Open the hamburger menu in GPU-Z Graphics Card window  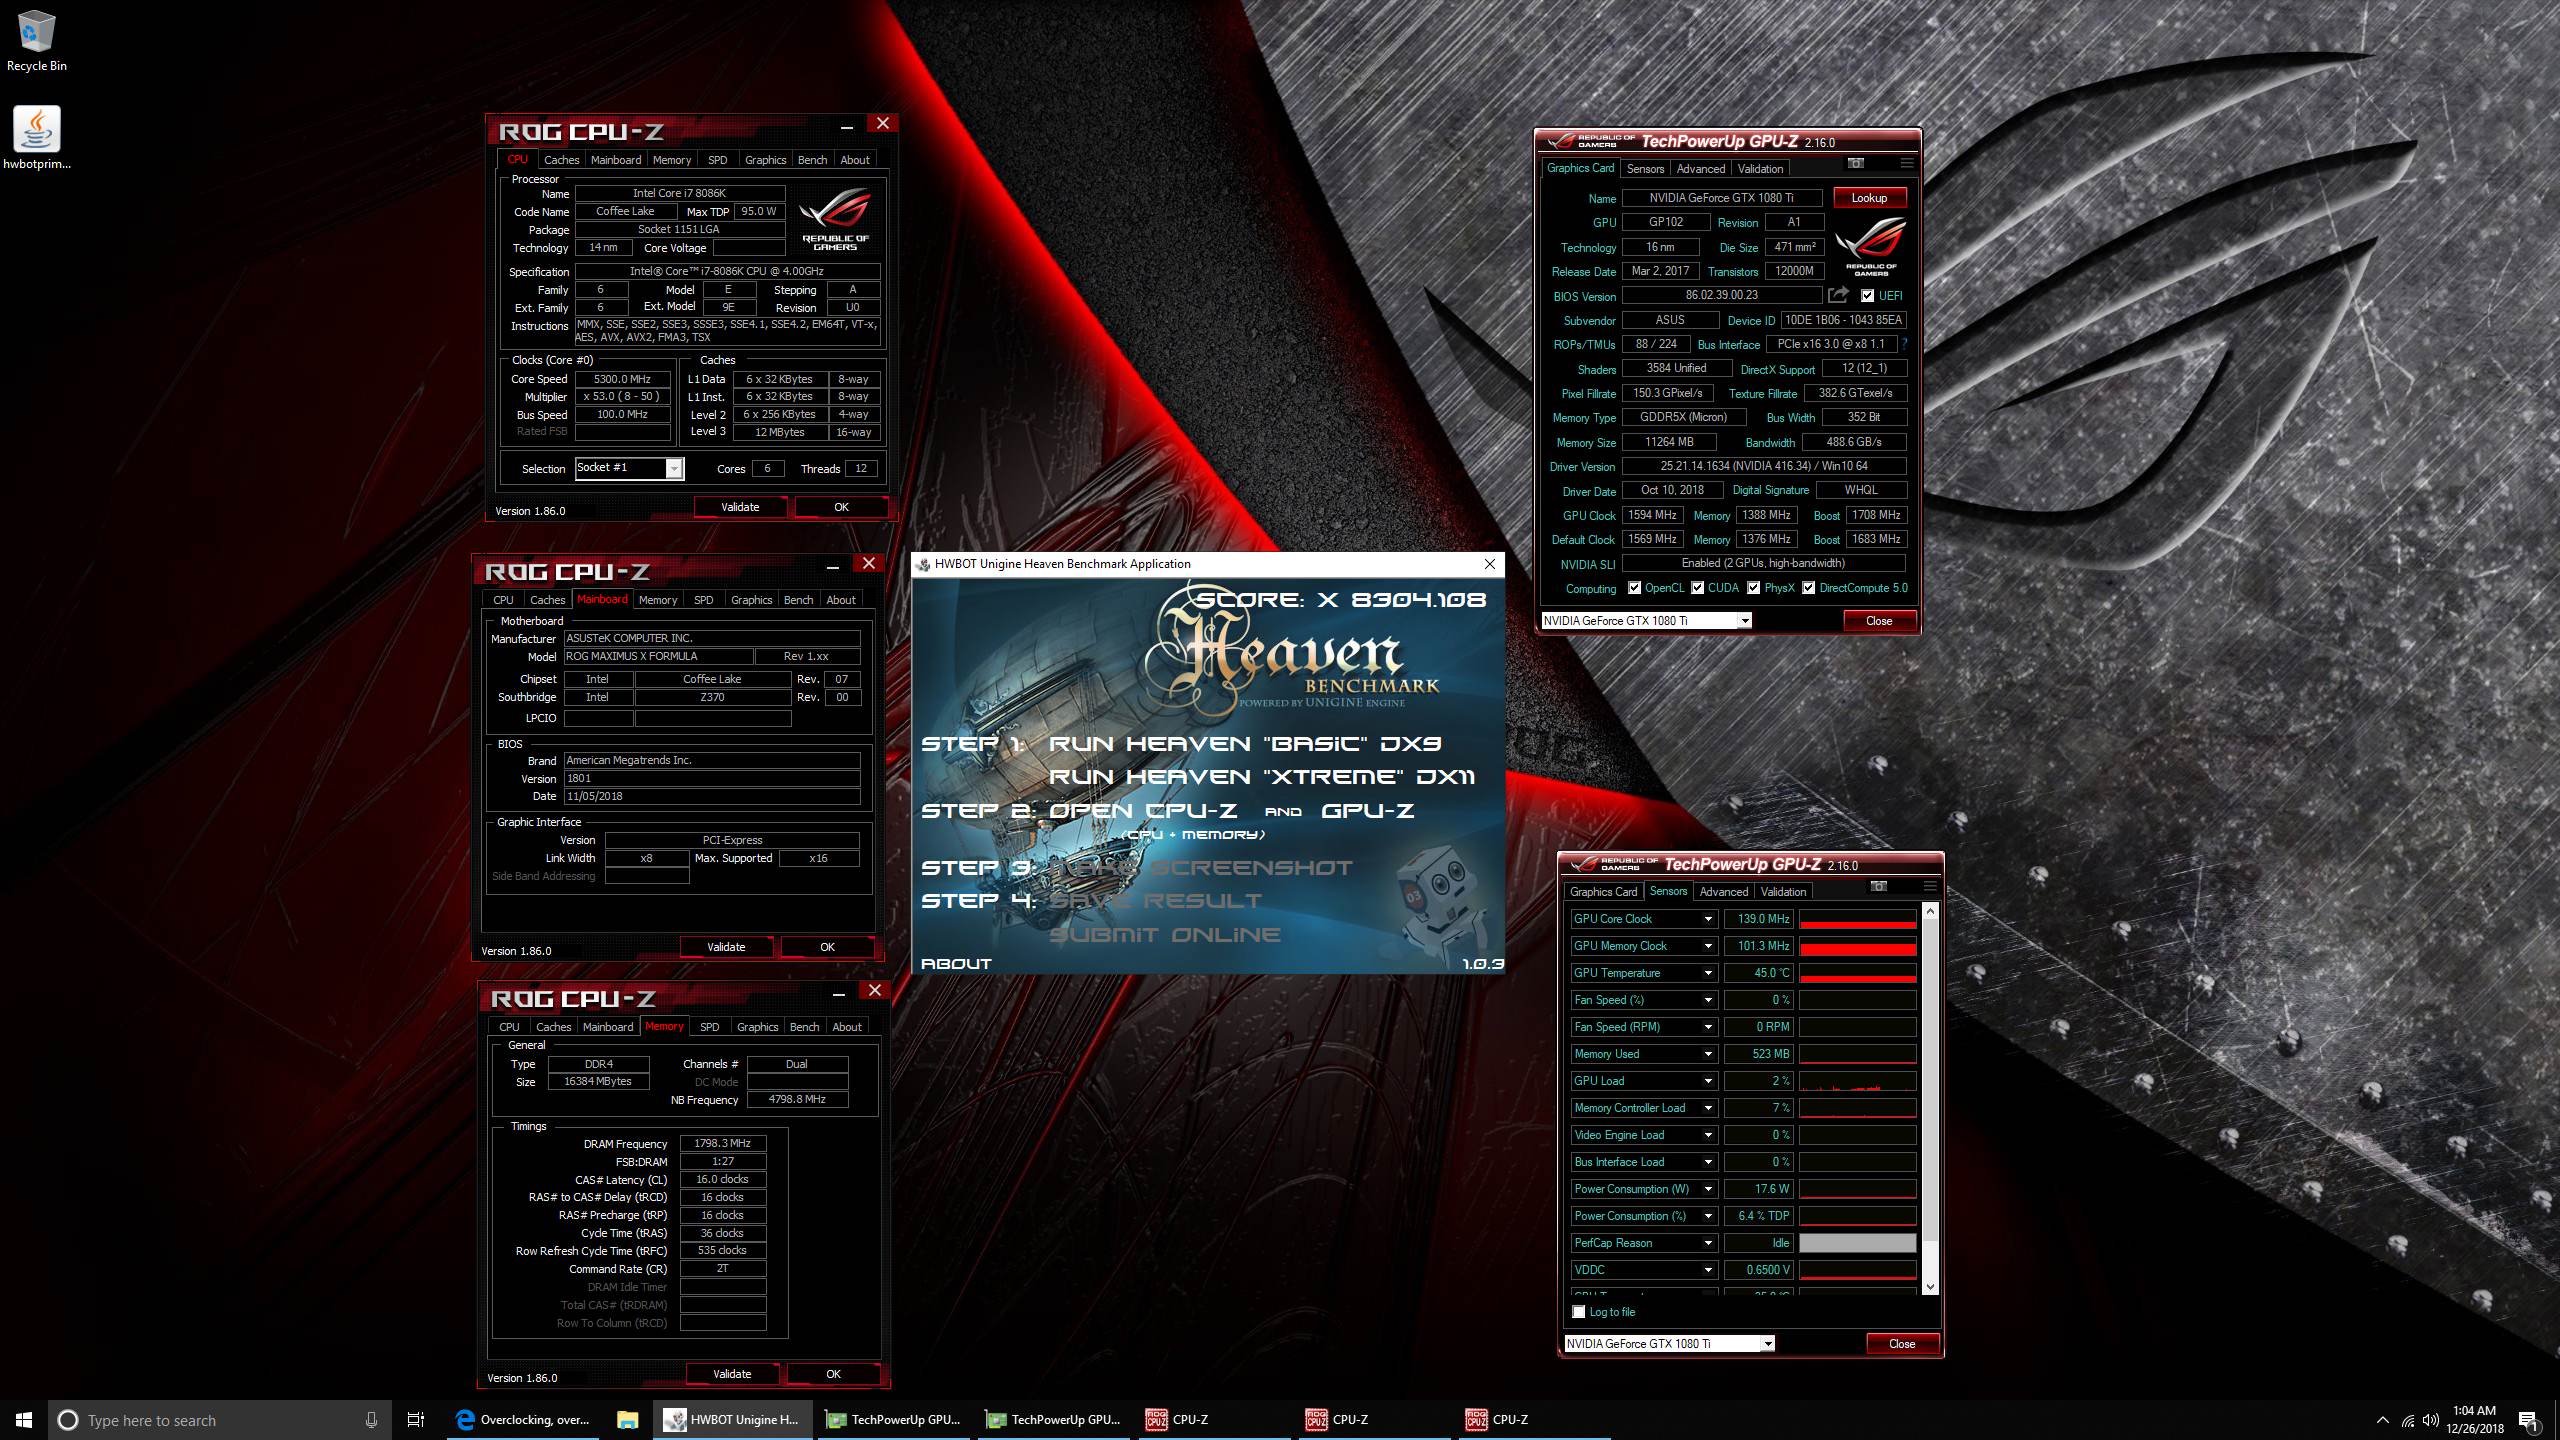1906,163
